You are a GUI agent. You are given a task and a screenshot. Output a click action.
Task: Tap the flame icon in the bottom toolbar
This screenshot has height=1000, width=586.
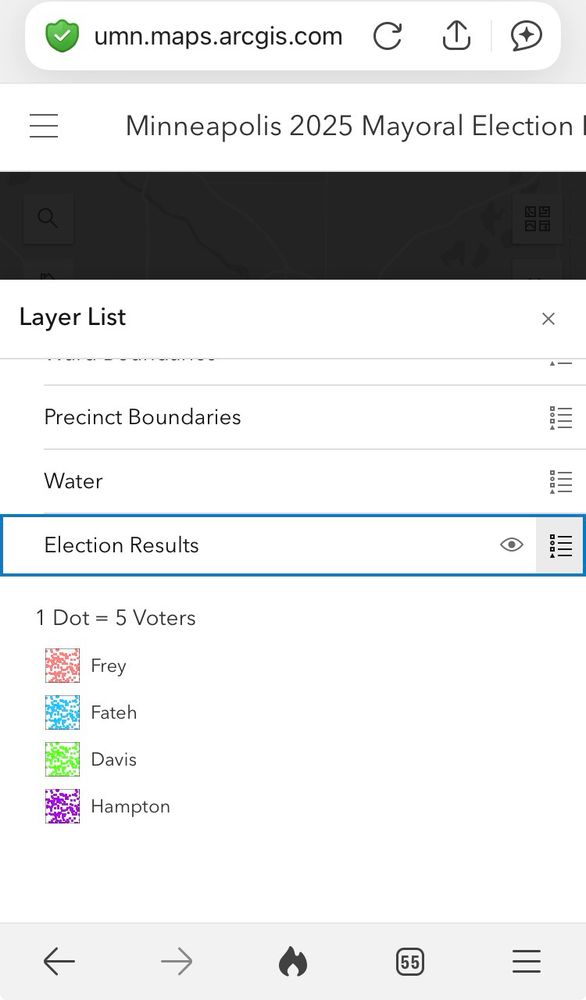292,961
